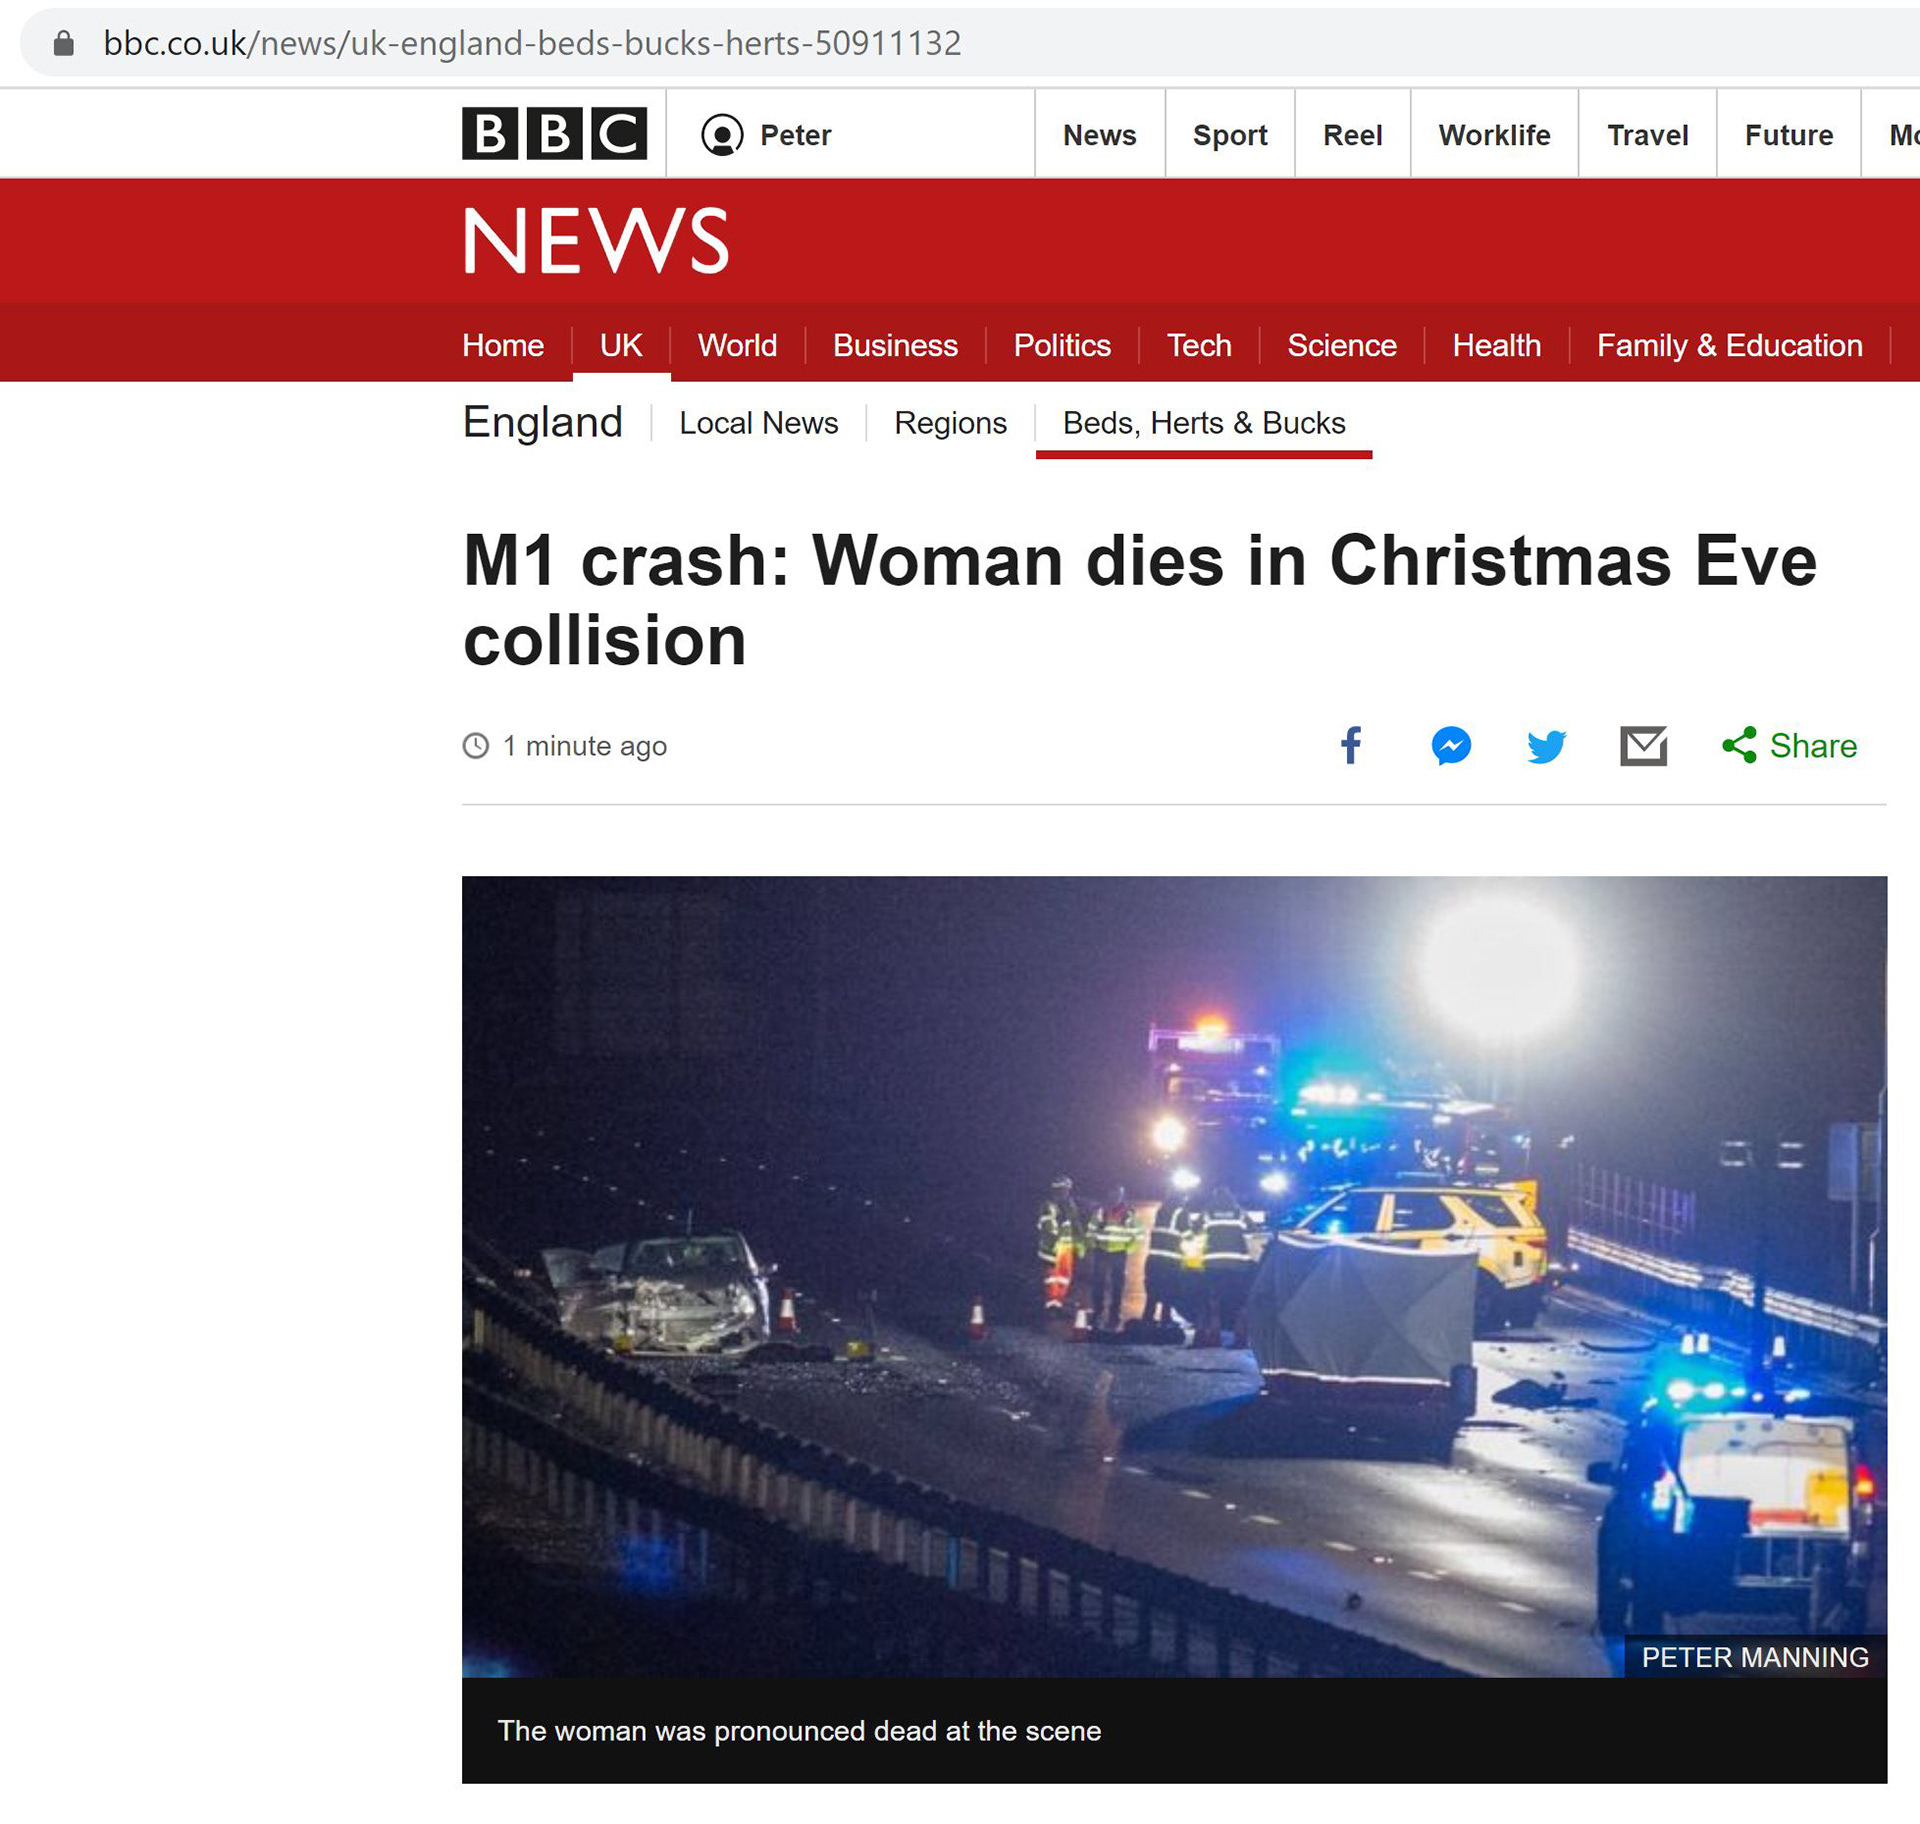Open the Peter account profile icon
Screen dimensions: 1920x1824
click(722, 135)
